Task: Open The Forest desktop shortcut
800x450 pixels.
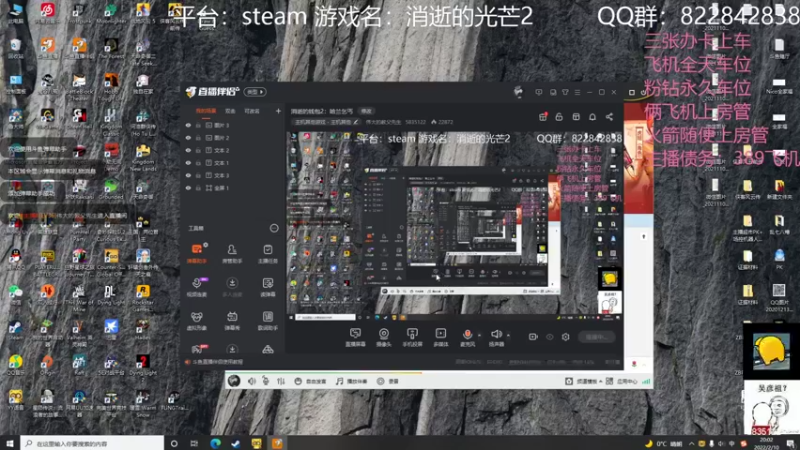Action: (x=111, y=49)
